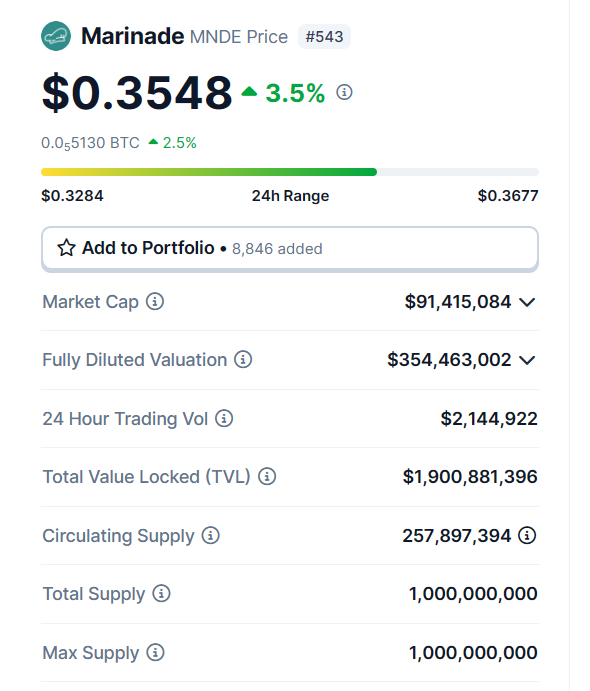Expand Fully Diluted Valuation chevron
Image resolution: width=590 pixels, height=691 pixels.
[527, 360]
